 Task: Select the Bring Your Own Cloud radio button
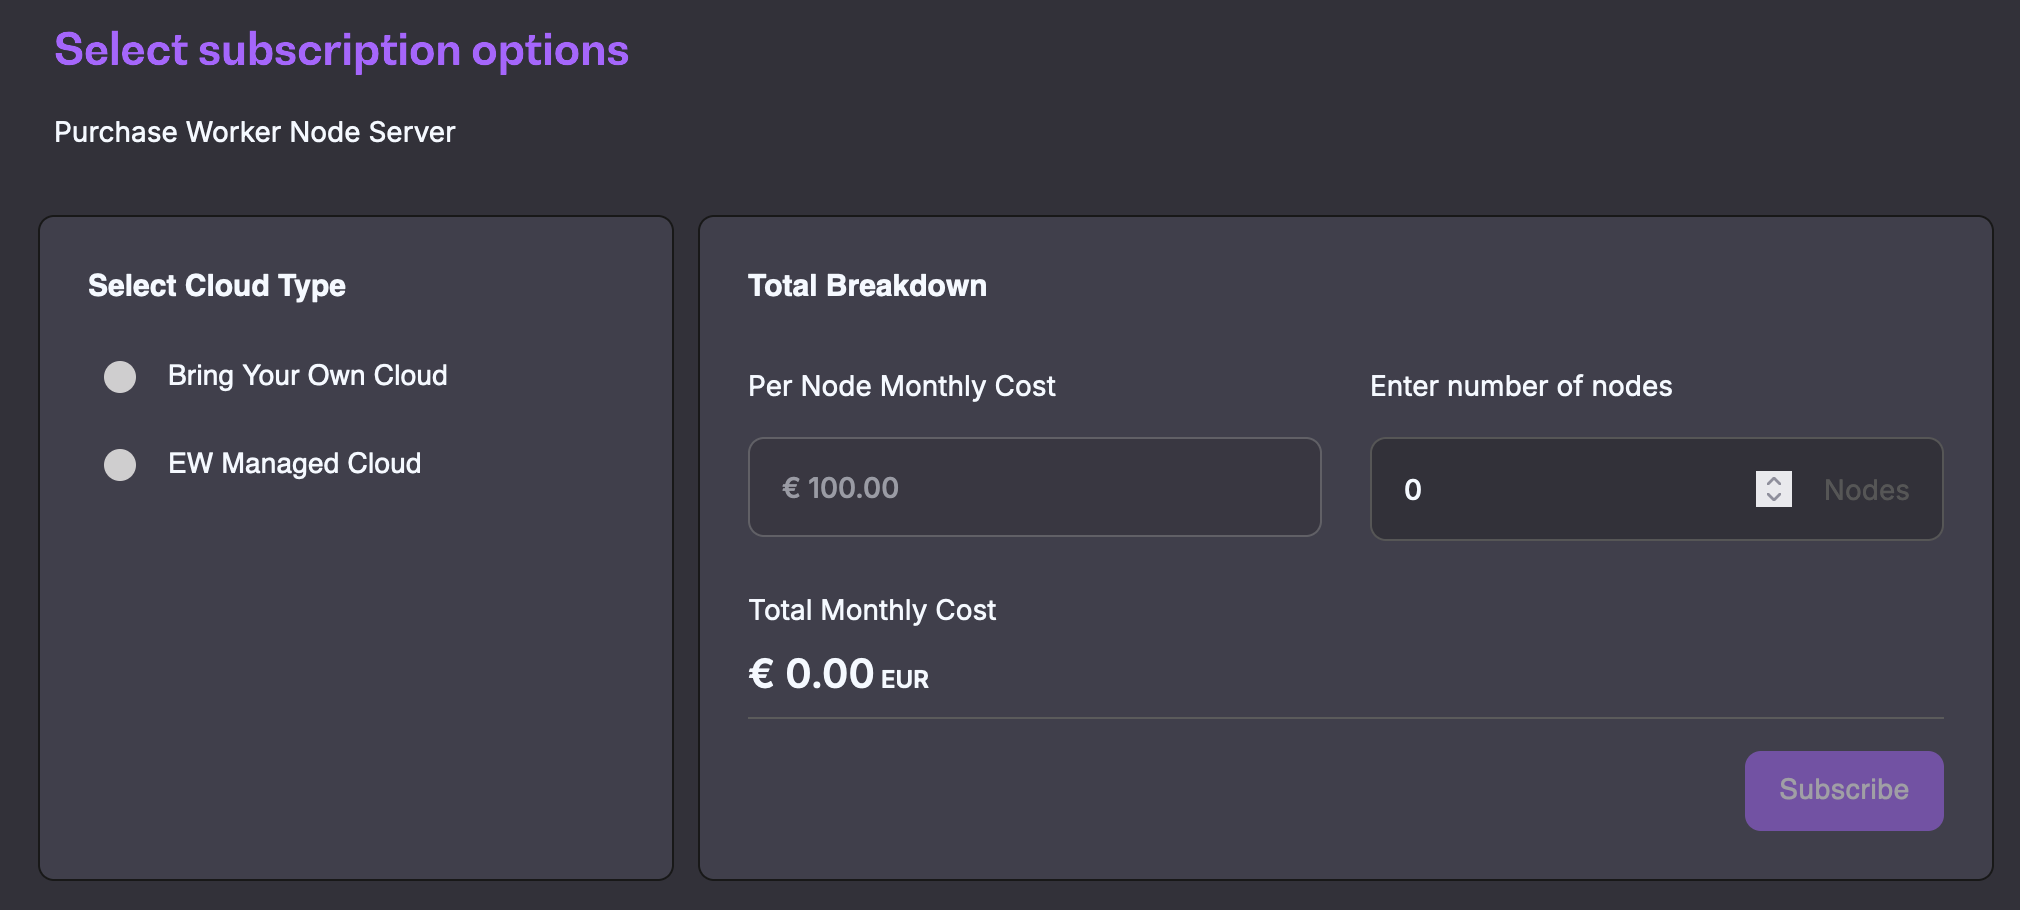coord(120,377)
